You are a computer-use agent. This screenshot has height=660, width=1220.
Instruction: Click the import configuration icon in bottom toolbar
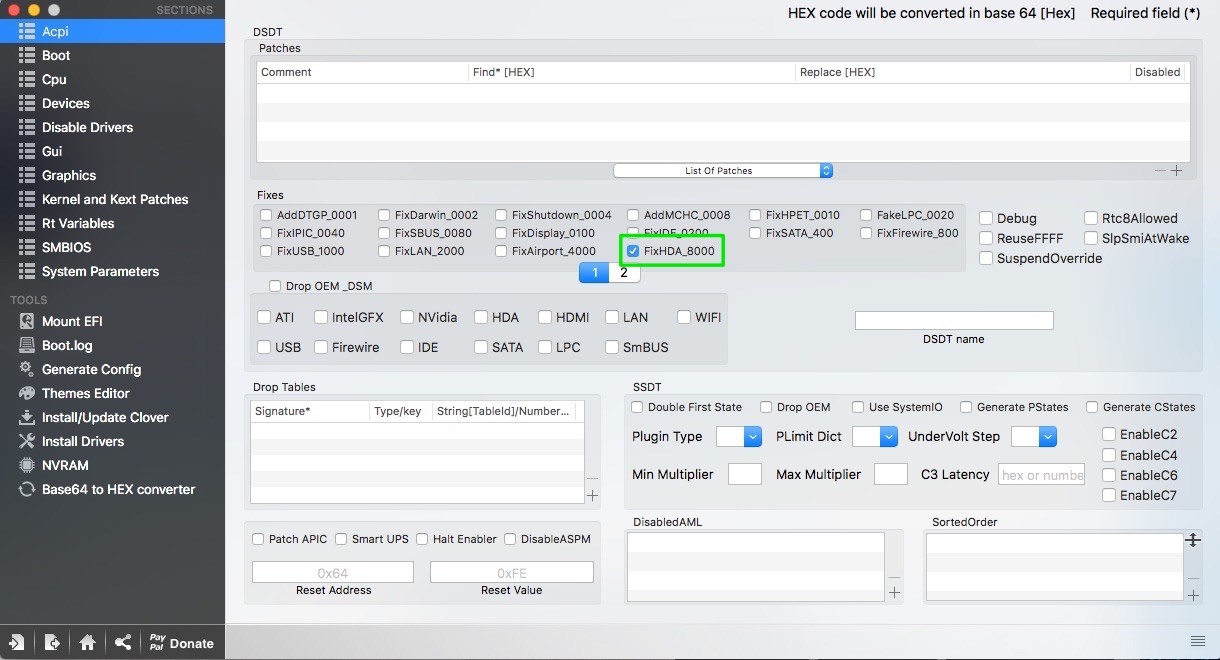pos(17,643)
